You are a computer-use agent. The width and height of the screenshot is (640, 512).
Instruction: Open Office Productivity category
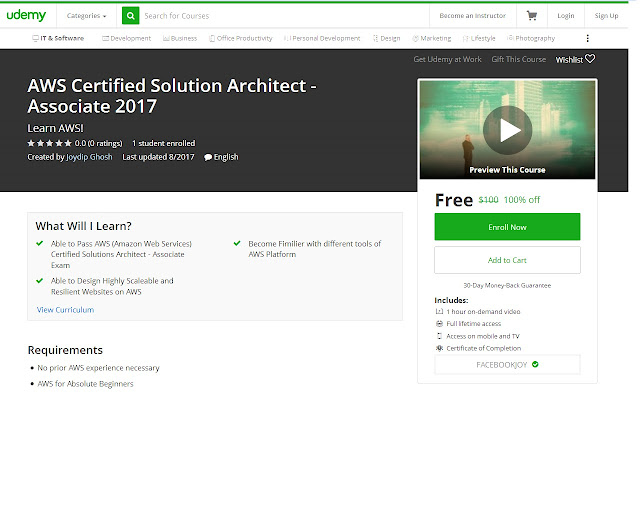241,38
